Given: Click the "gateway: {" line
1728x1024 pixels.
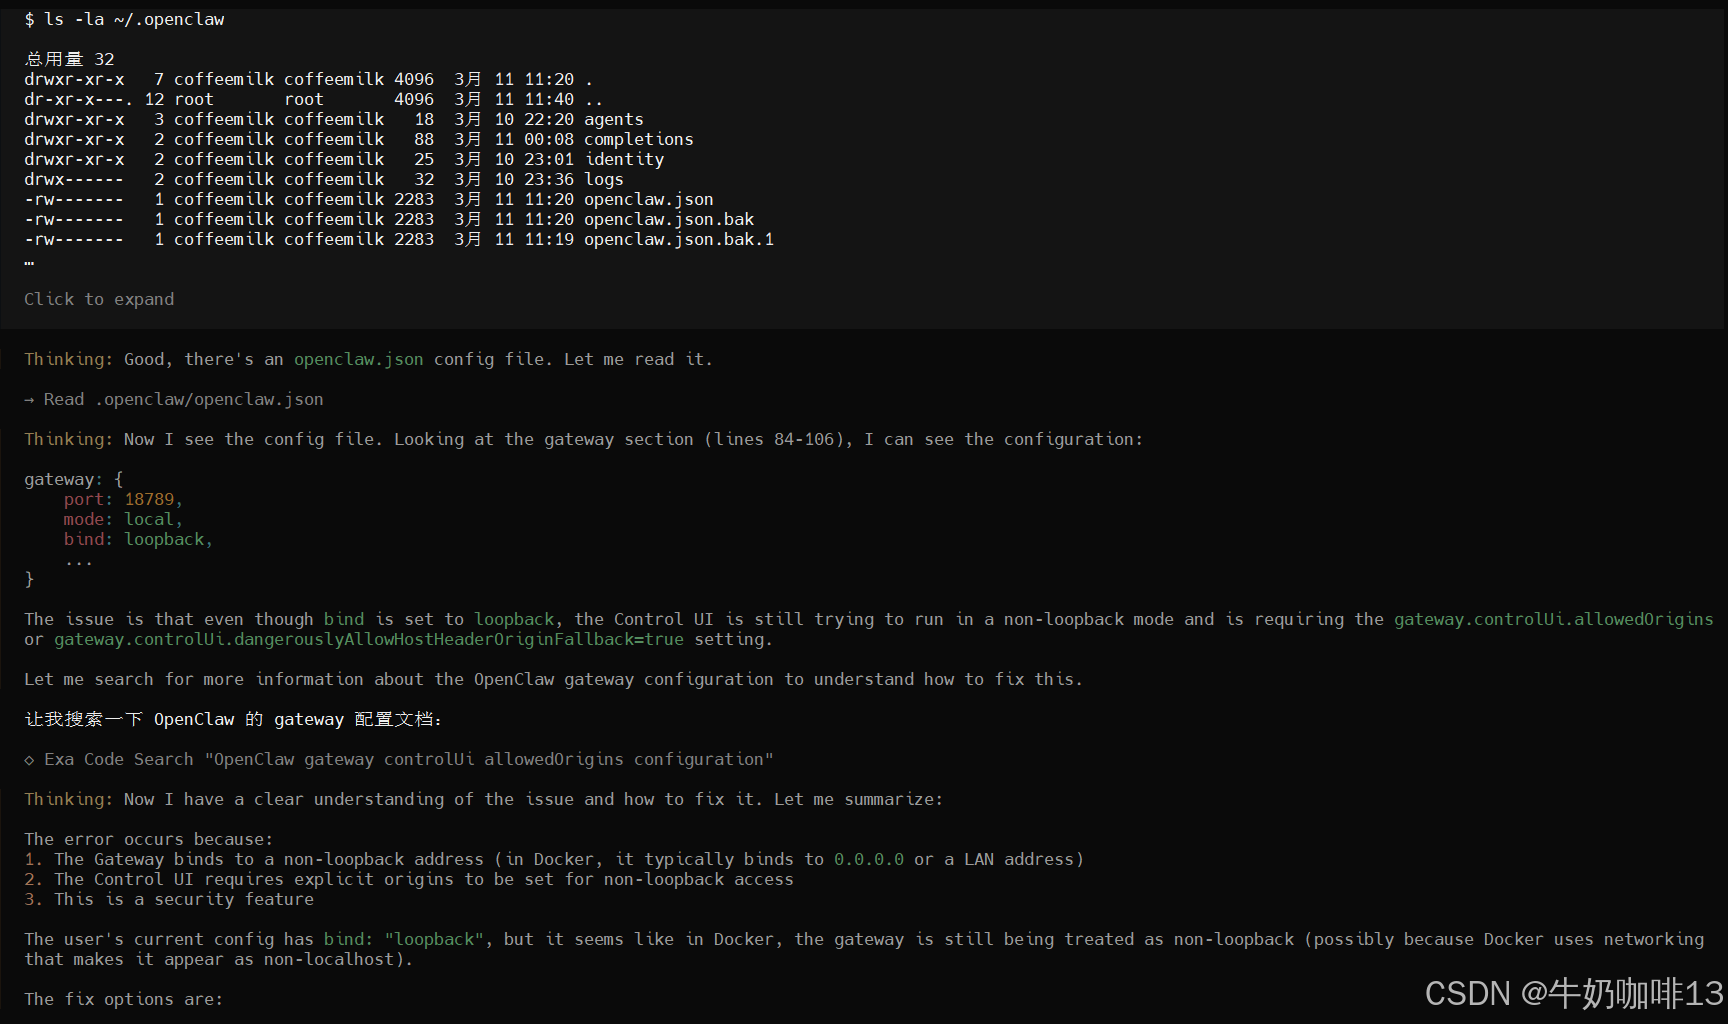Looking at the screenshot, I should tap(74, 479).
